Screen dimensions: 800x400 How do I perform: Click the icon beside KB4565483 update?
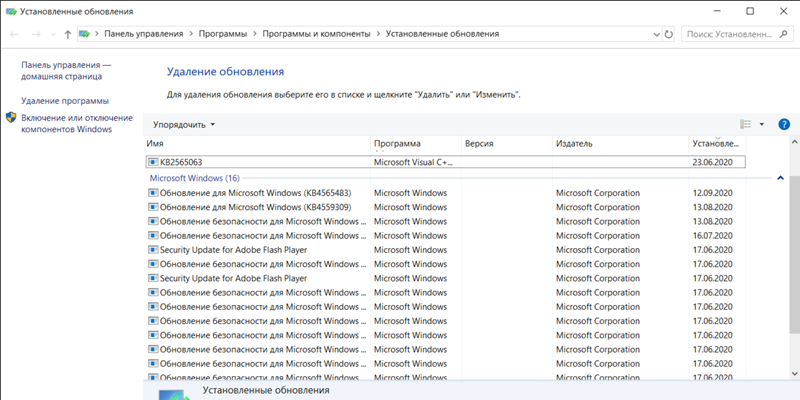click(153, 193)
